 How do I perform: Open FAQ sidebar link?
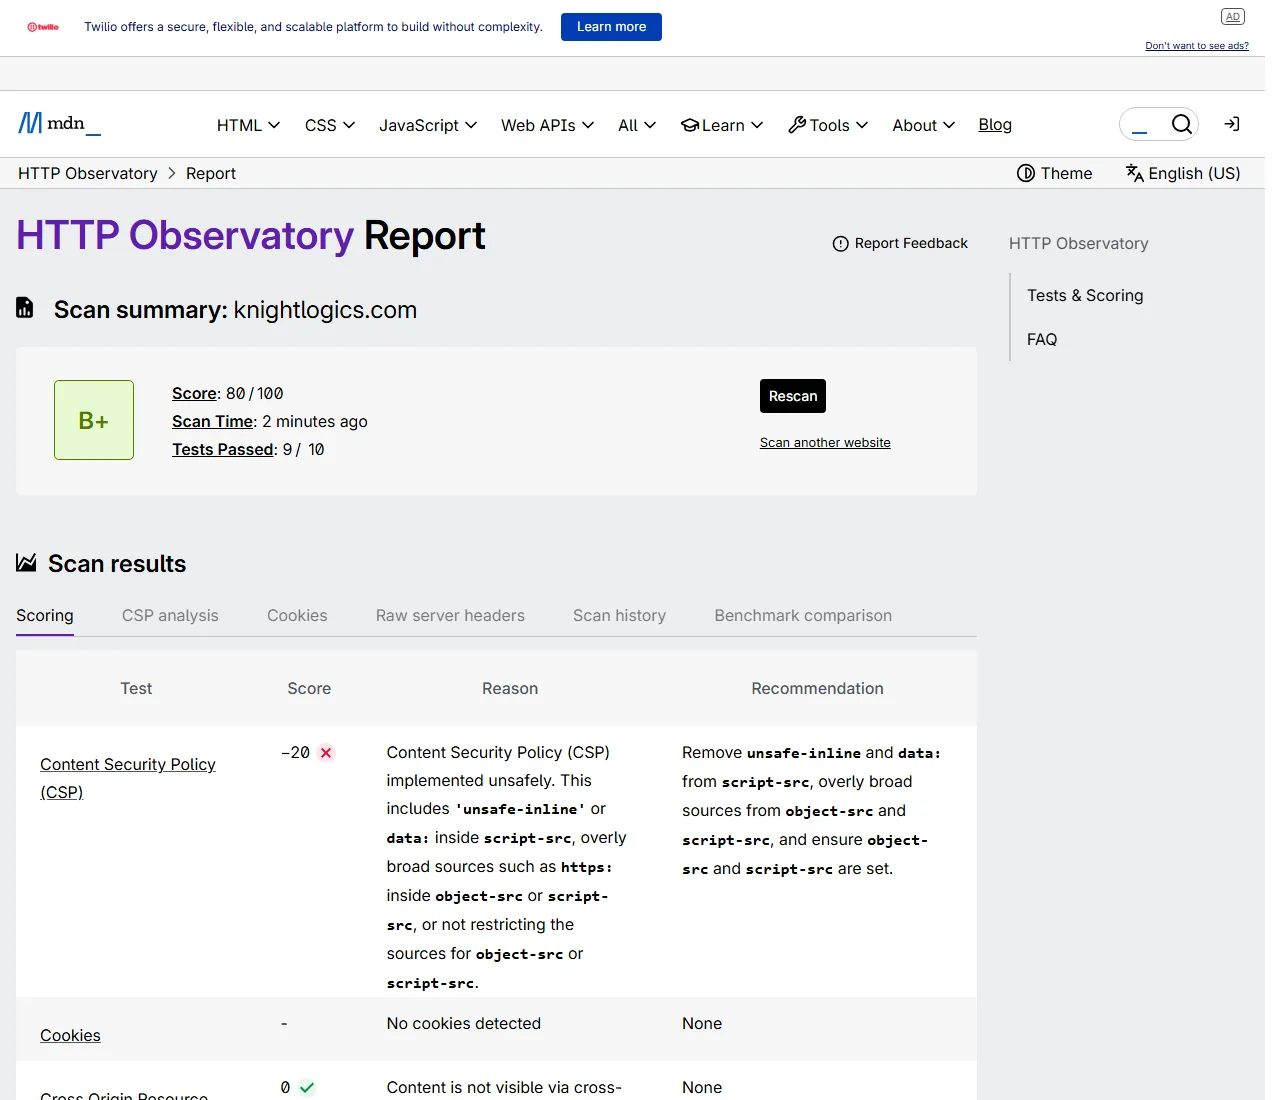(1042, 339)
